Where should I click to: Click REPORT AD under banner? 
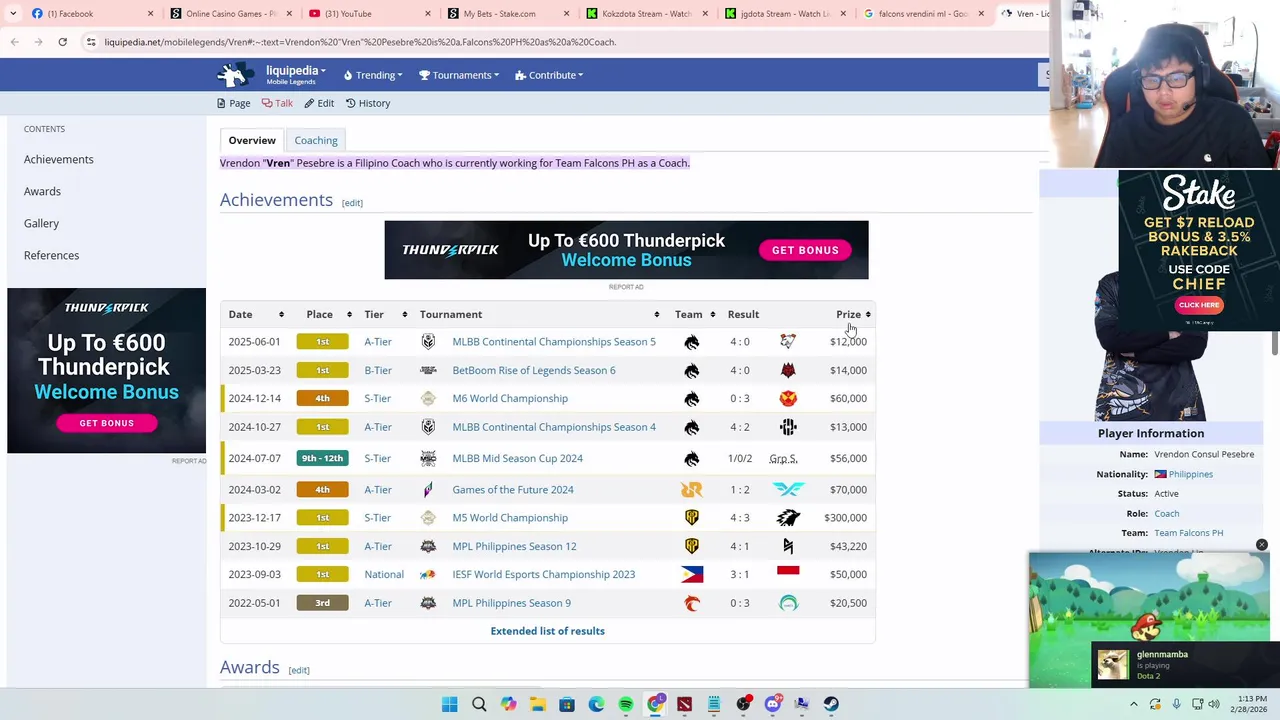[x=626, y=287]
